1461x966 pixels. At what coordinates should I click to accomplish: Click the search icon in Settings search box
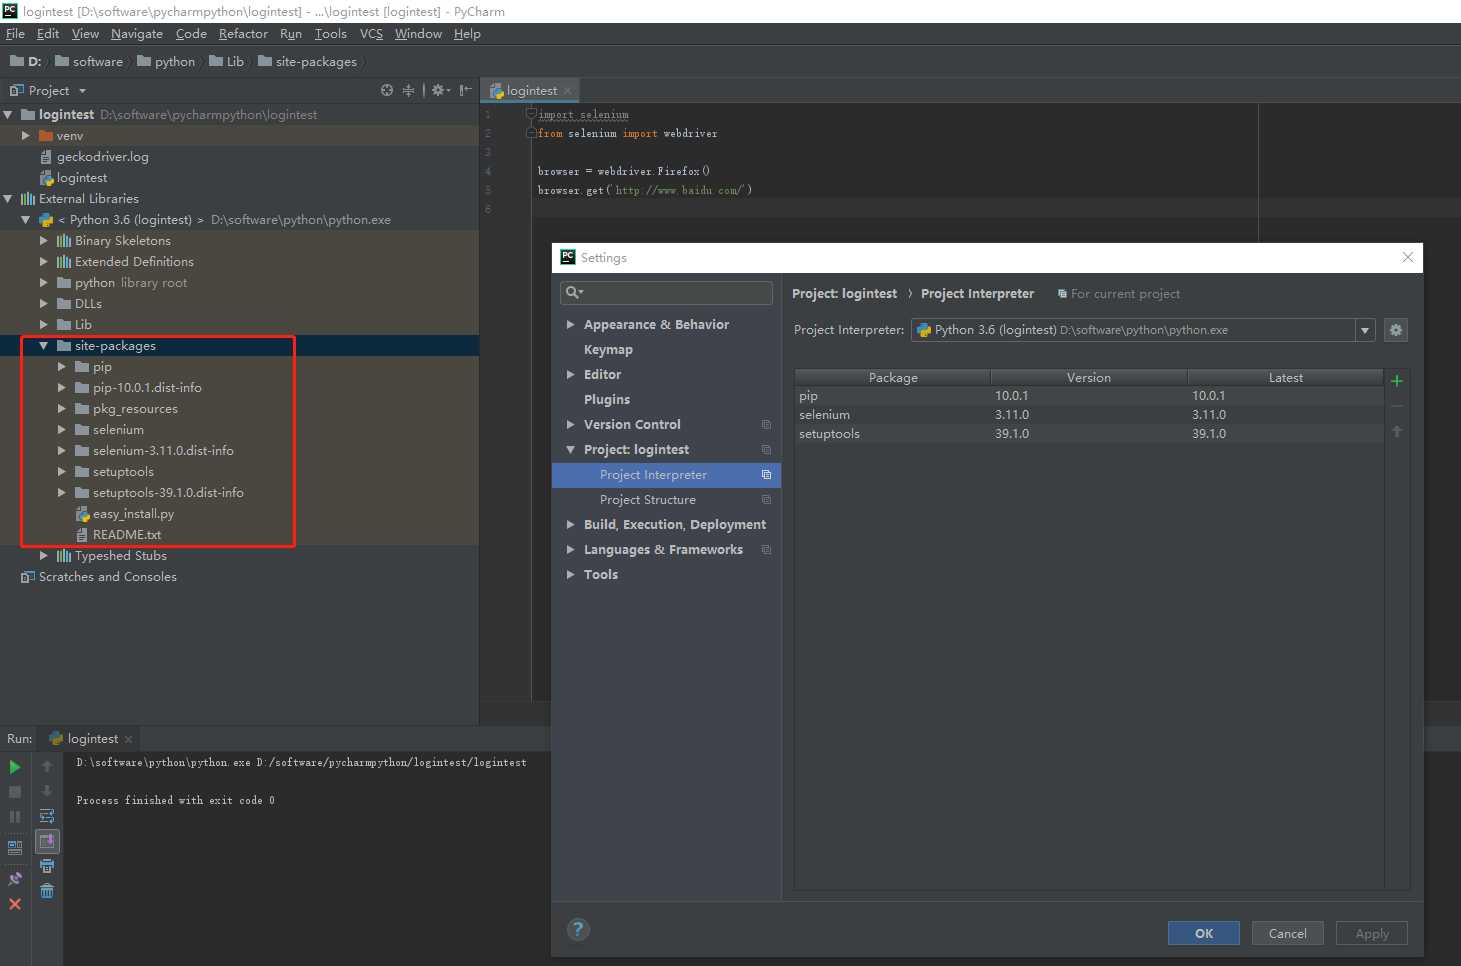[x=574, y=293]
